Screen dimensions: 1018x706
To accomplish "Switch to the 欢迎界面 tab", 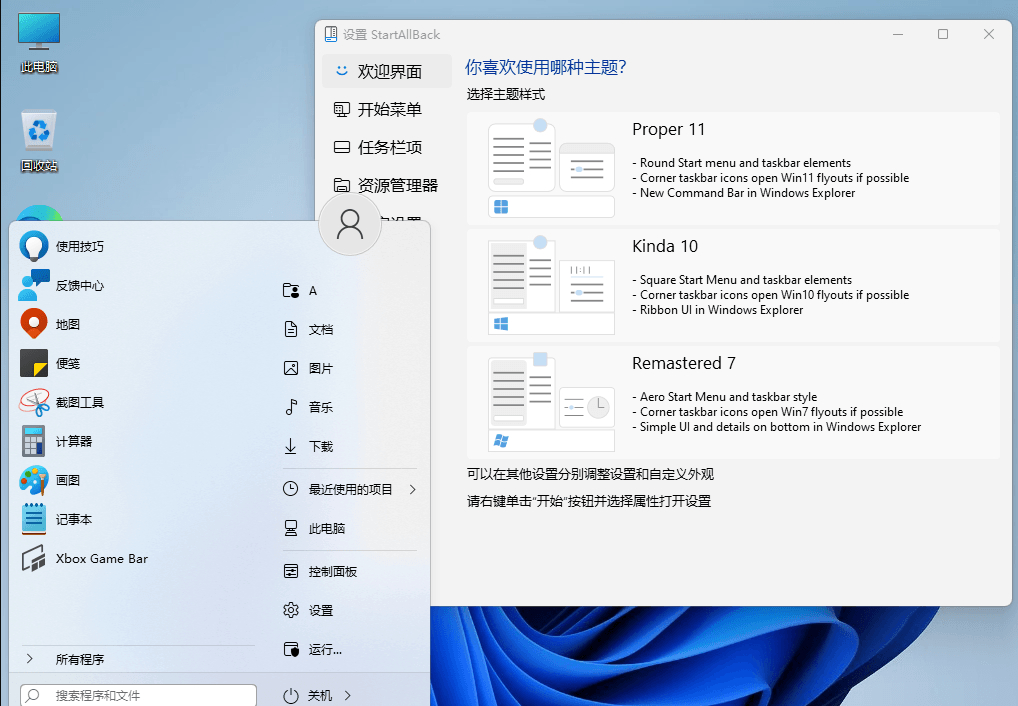I will coord(387,71).
